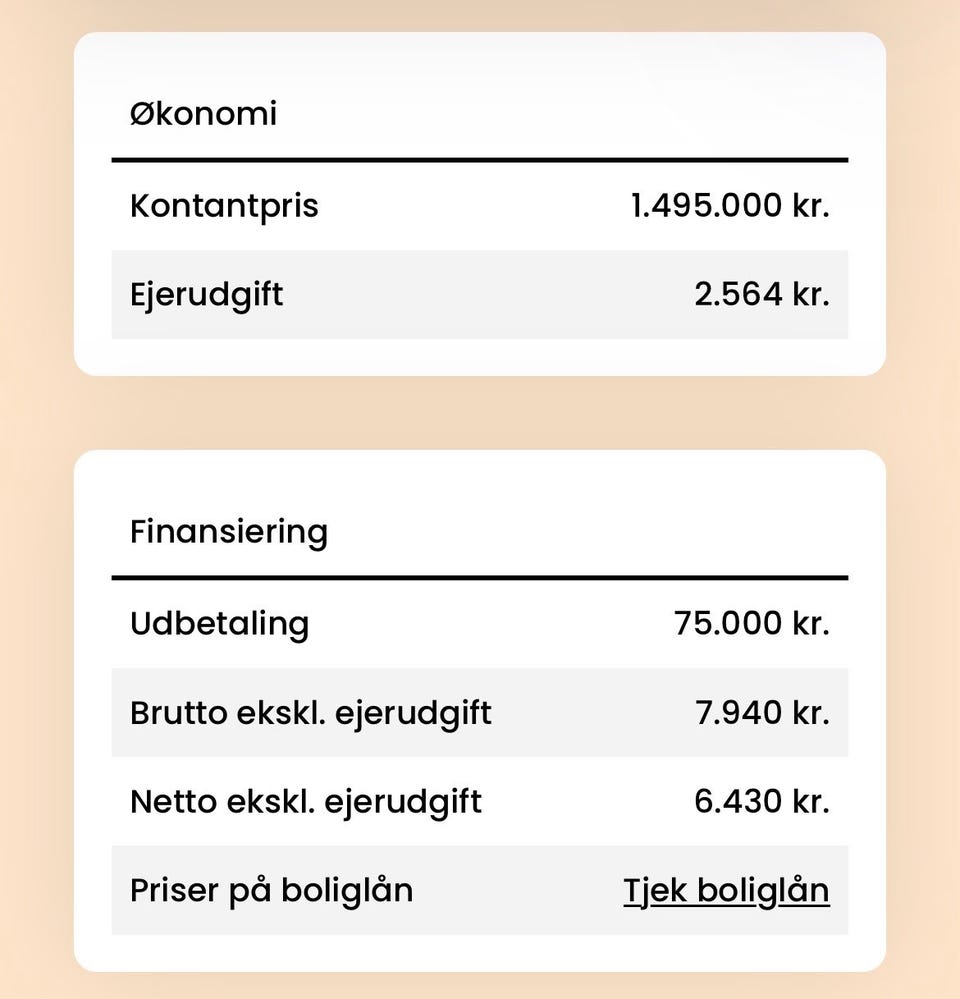Click the beige gap between the two cards
Image resolution: width=960 pixels, height=999 pixels.
tap(480, 413)
